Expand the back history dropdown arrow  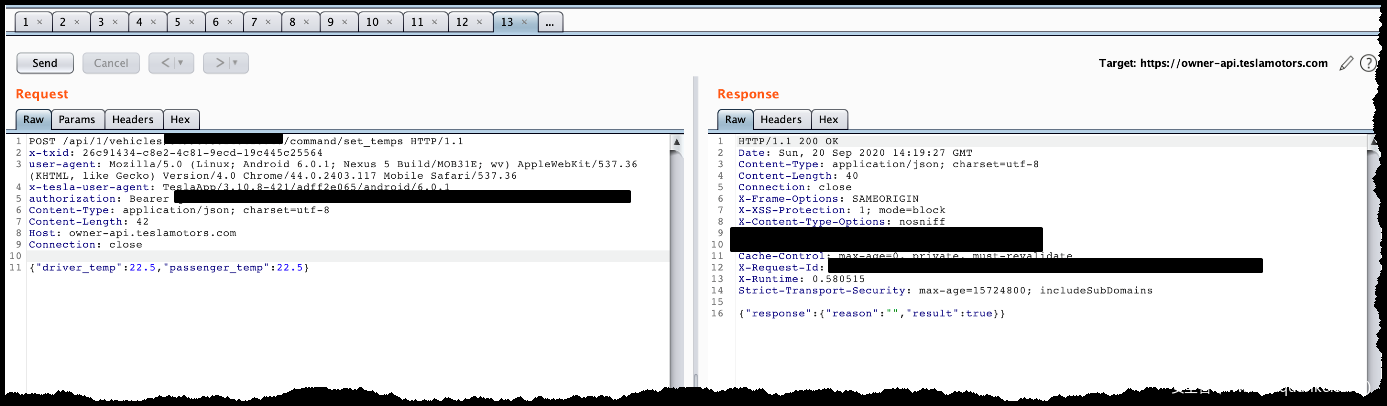pos(181,63)
